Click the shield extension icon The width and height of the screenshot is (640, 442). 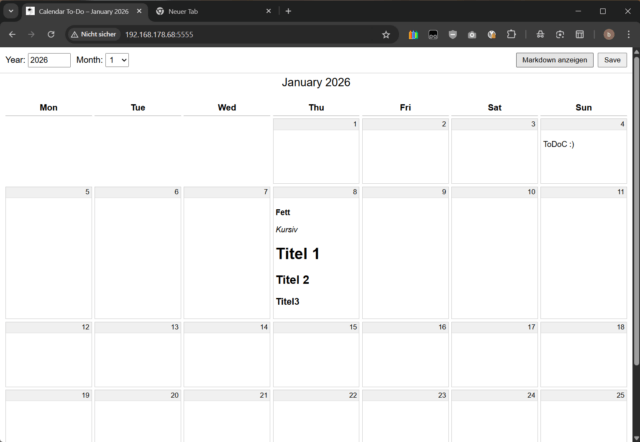click(453, 34)
